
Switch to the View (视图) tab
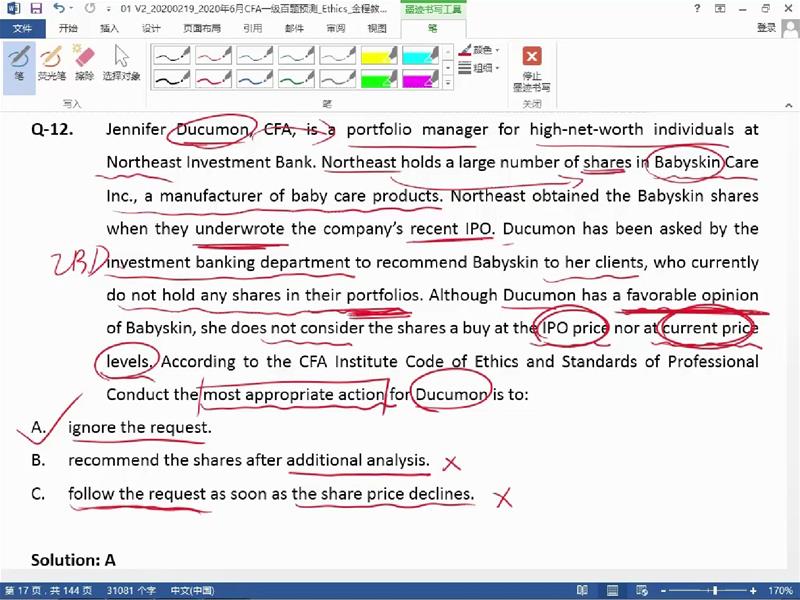377,29
